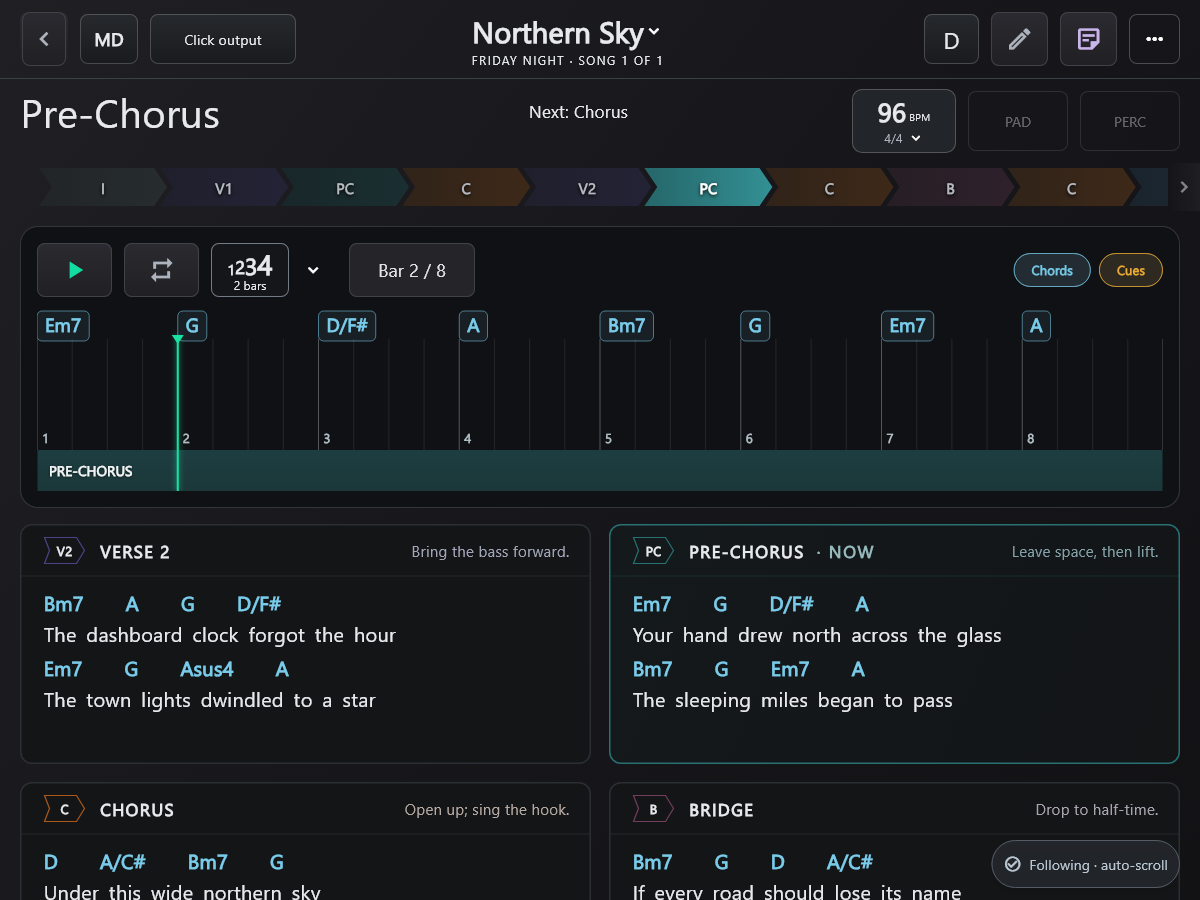Click the Asus4 chord in Verse 2
This screenshot has width=1200, height=900.
tap(207, 669)
